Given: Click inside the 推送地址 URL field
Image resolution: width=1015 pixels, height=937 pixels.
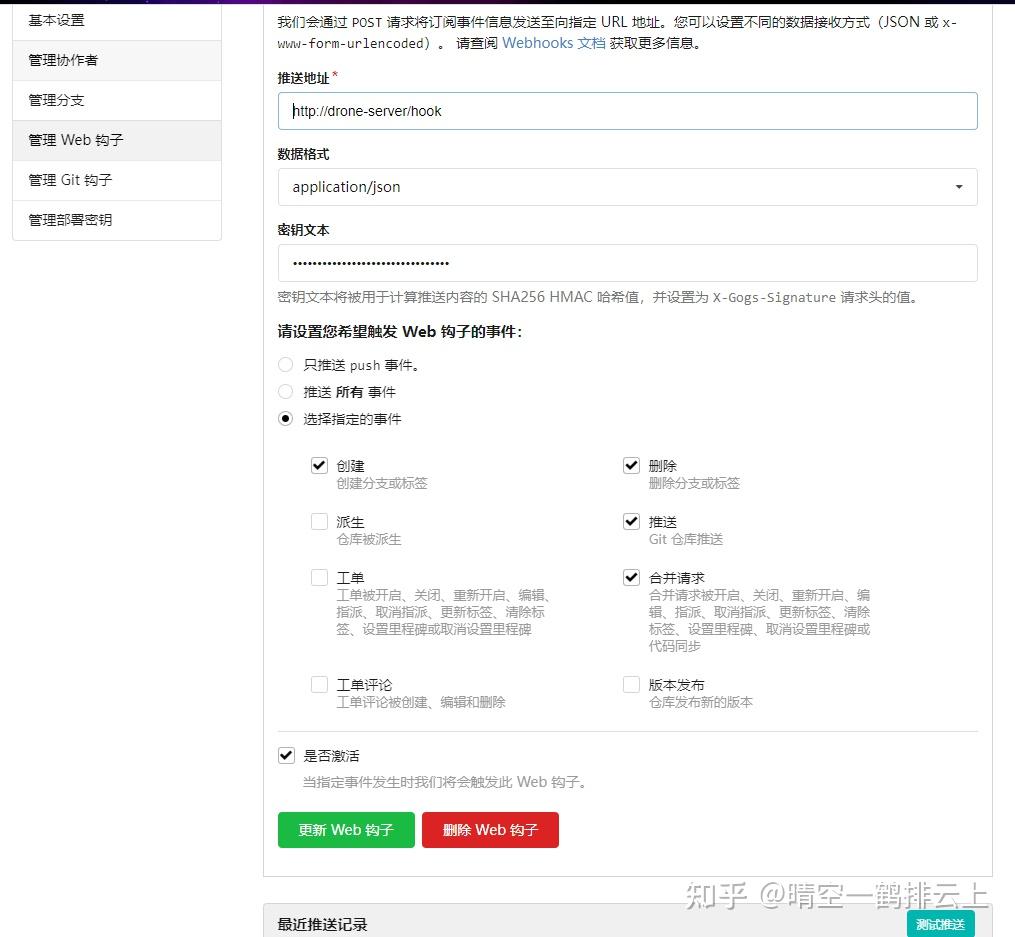Looking at the screenshot, I should 627,111.
